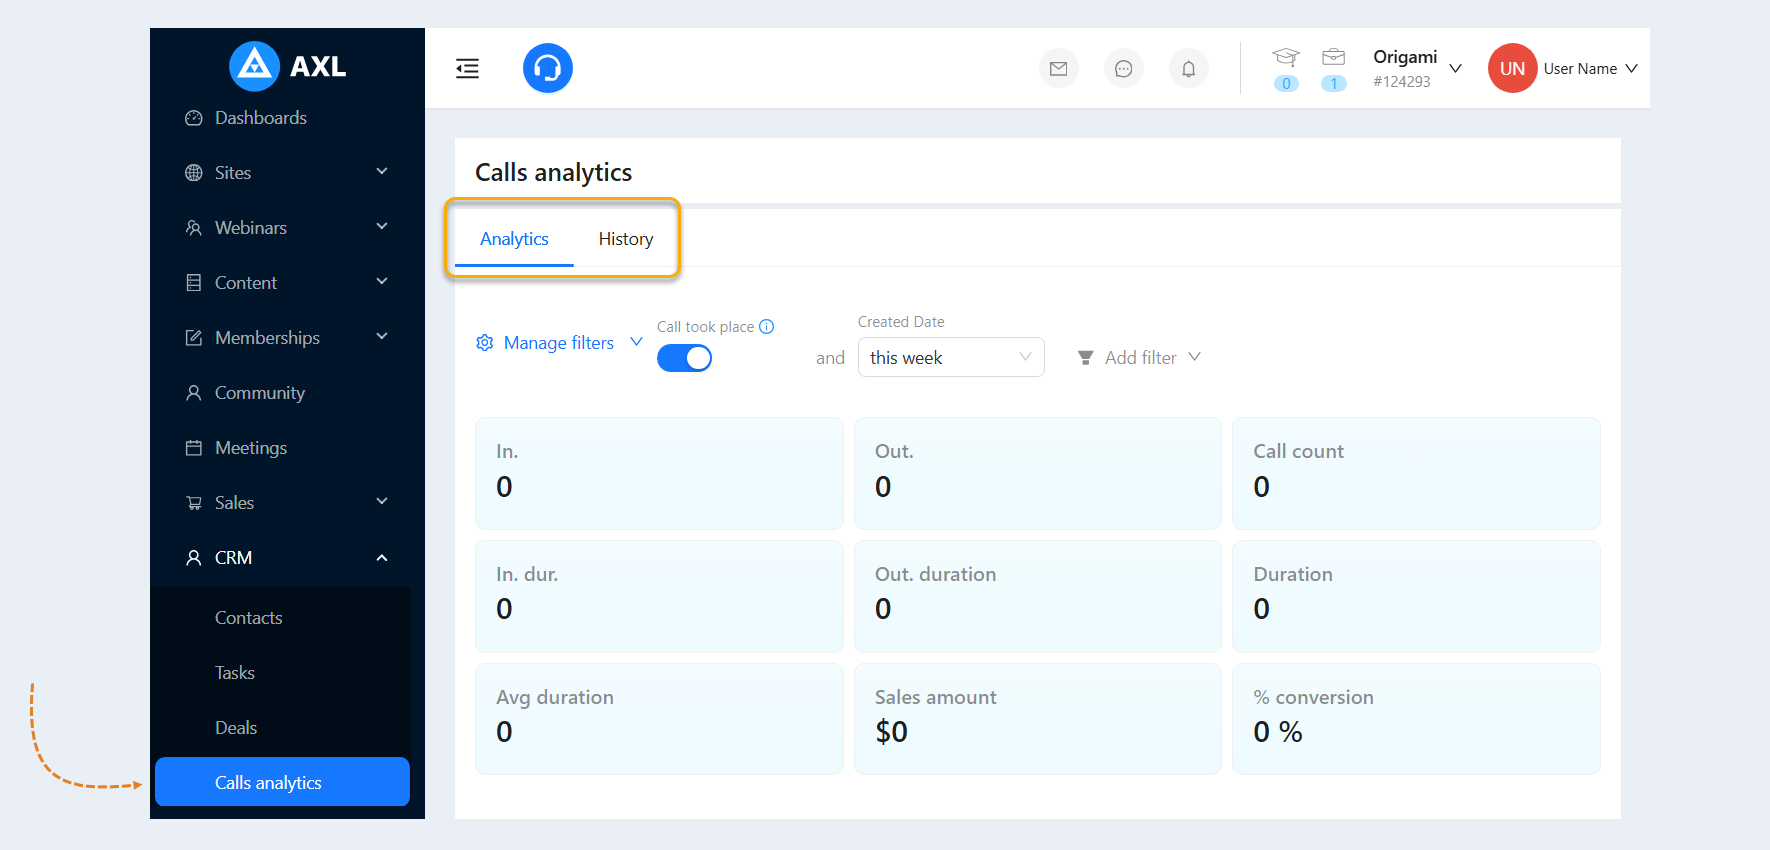
Task: Click the CRM person icon in sidebar
Action: [x=194, y=558]
